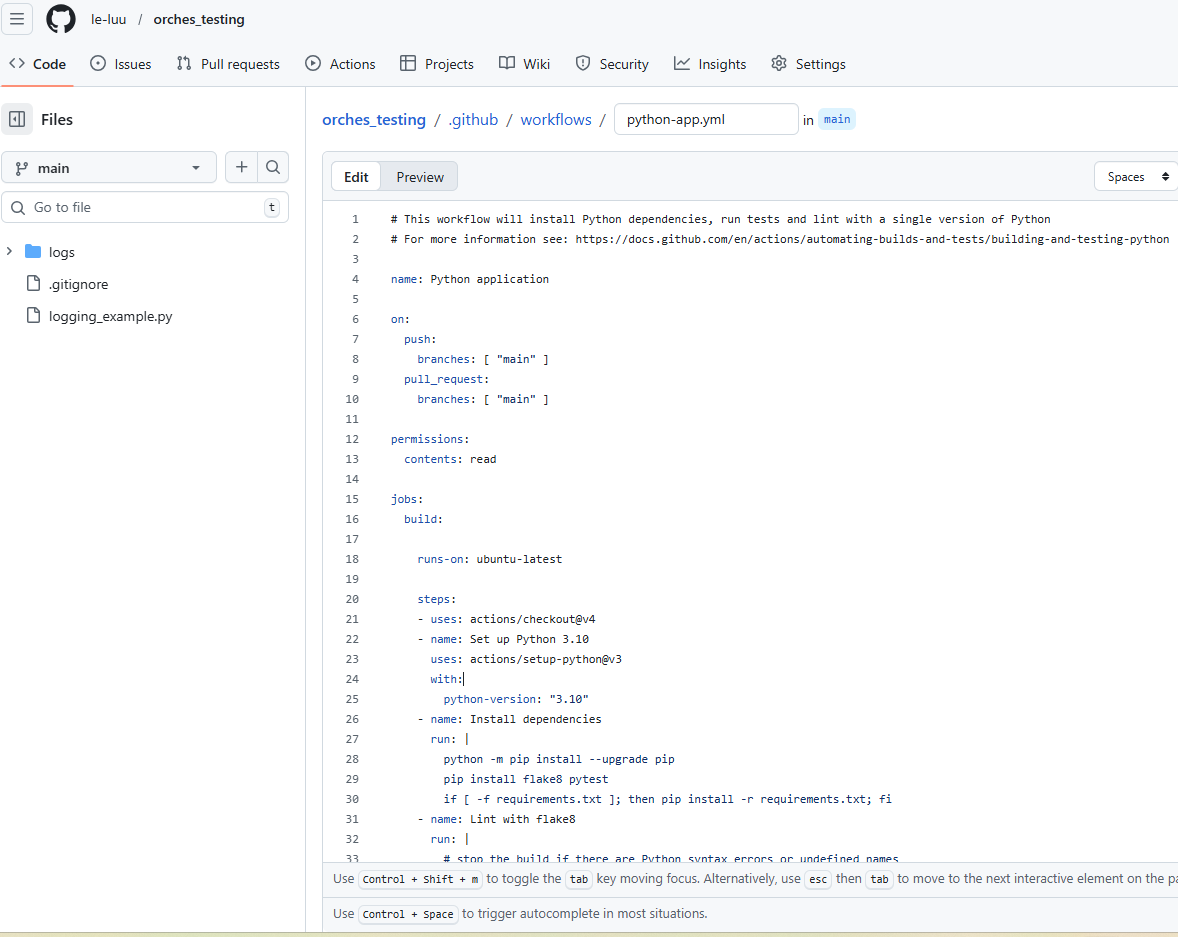The image size is (1178, 937).
Task: Open the Settings tab
Action: click(x=808, y=64)
